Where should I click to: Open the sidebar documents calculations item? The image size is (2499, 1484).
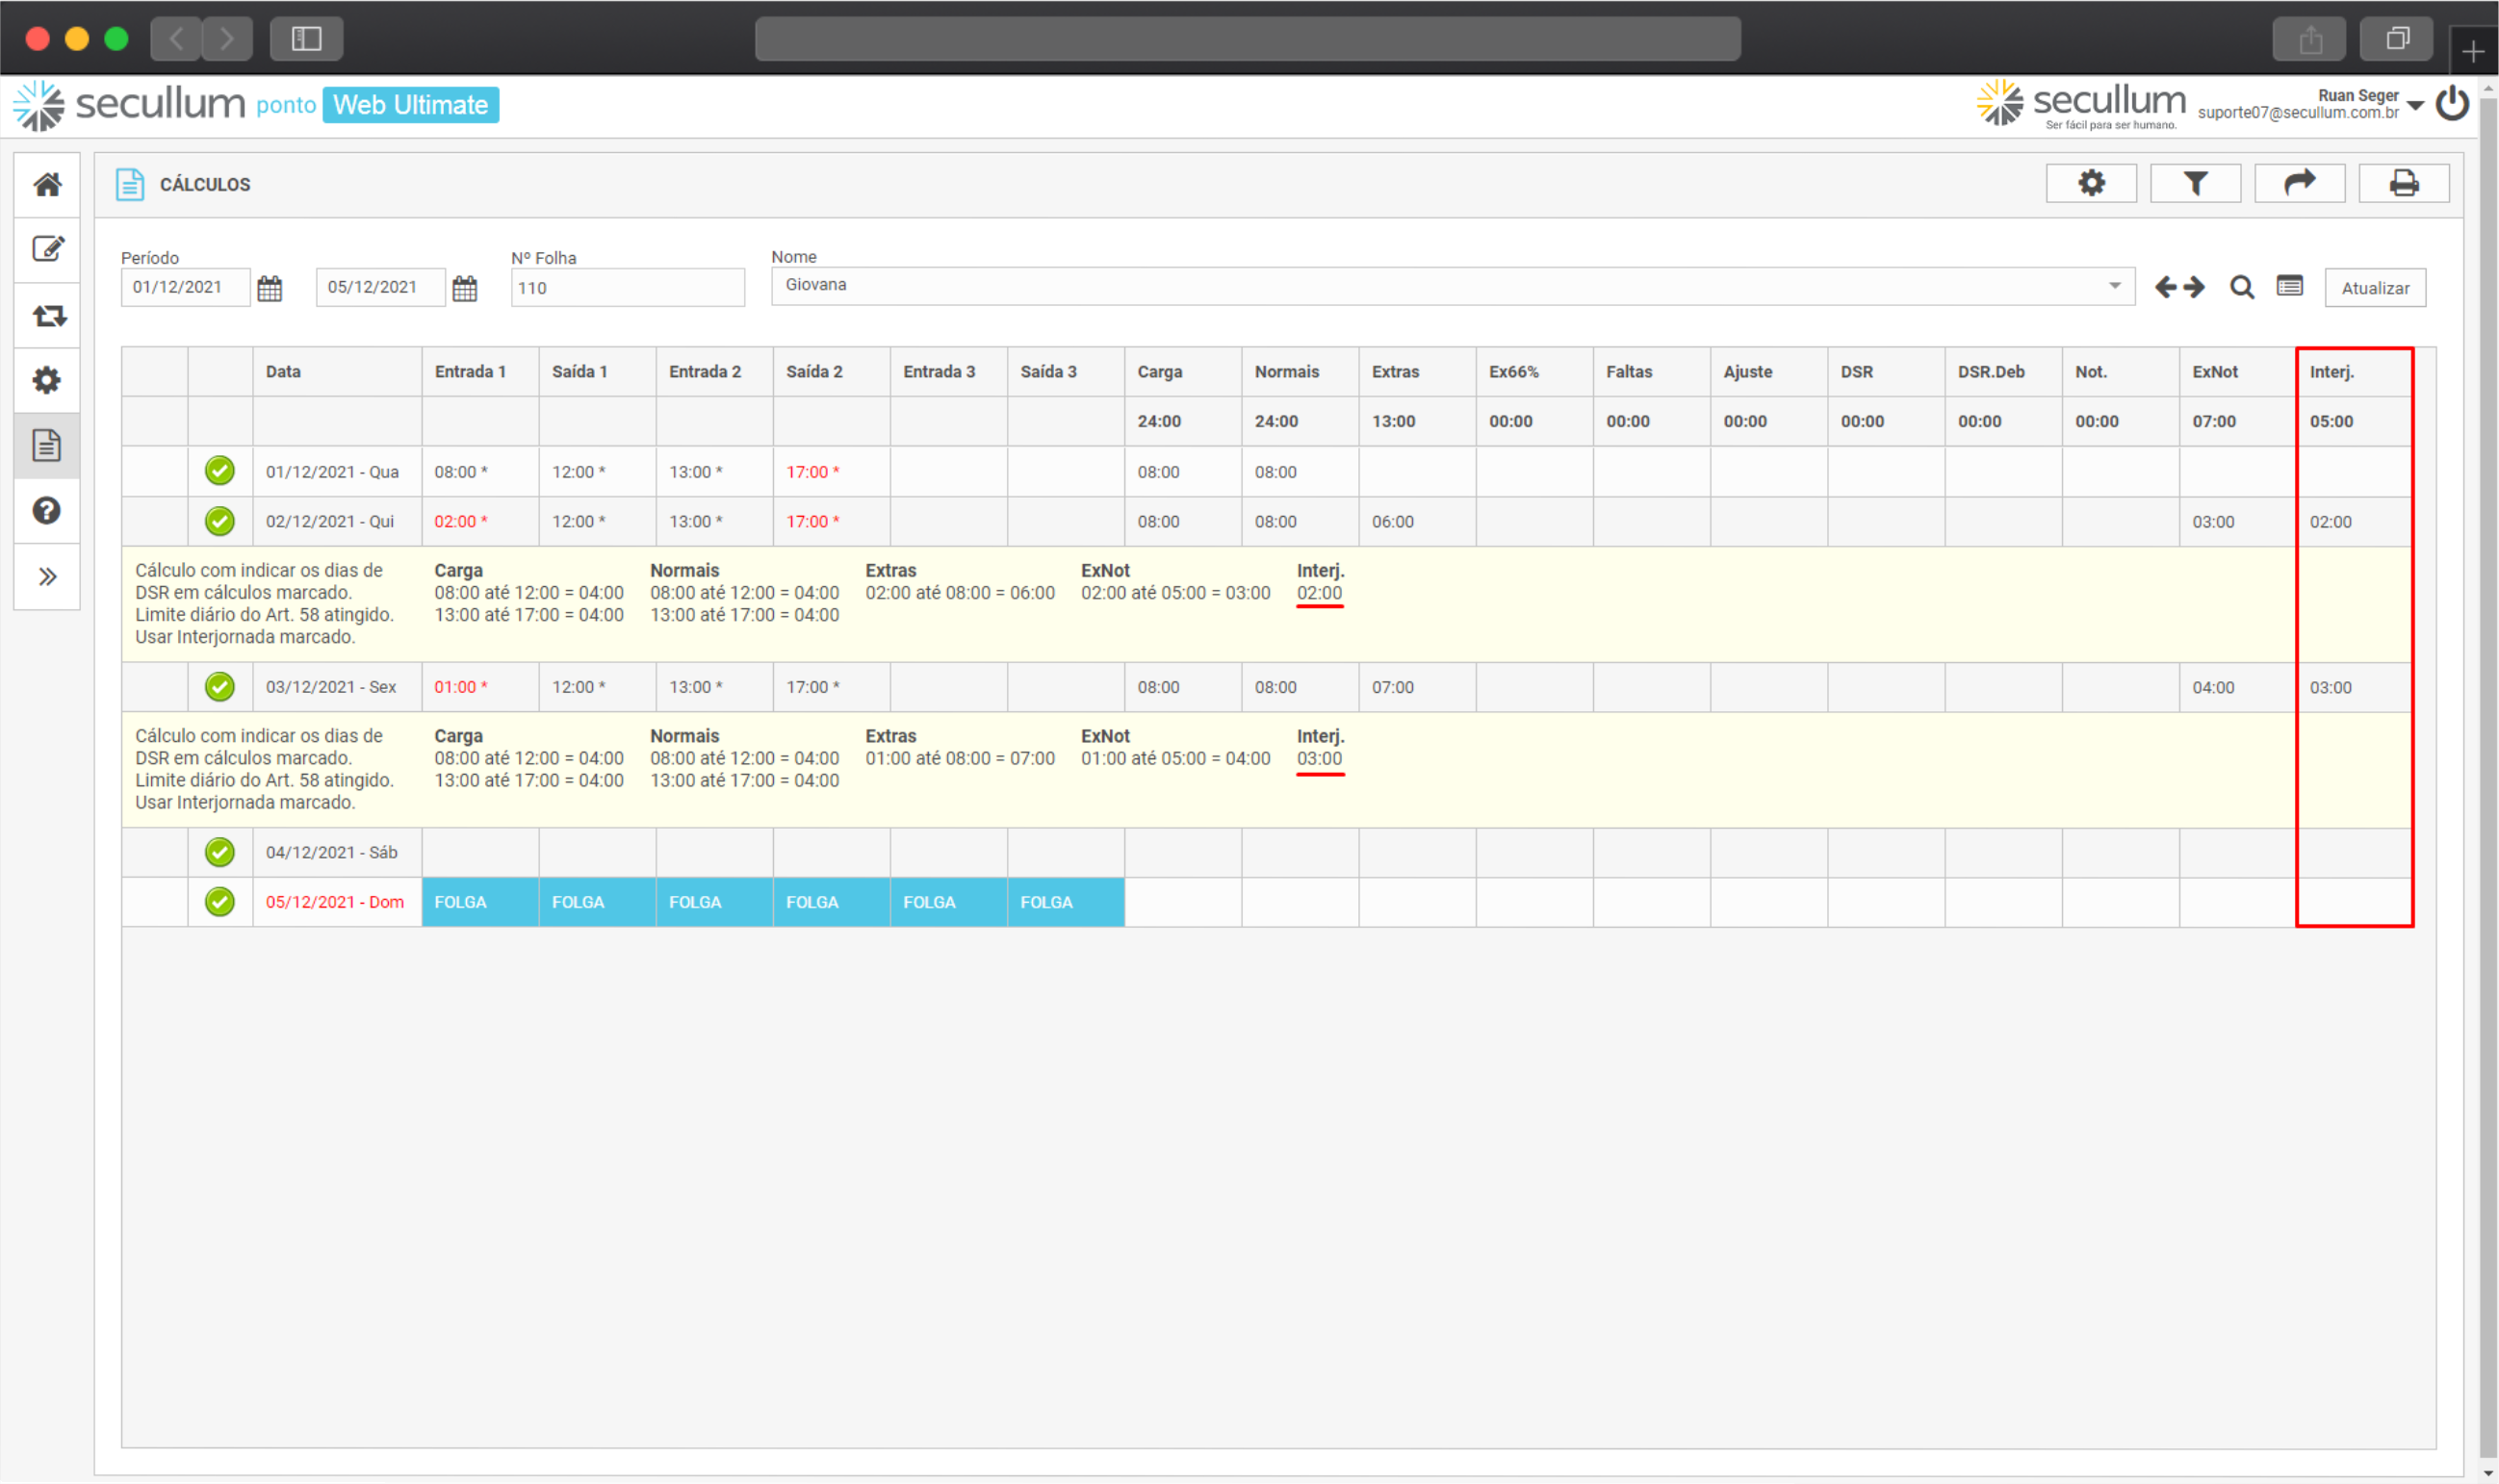[47, 446]
